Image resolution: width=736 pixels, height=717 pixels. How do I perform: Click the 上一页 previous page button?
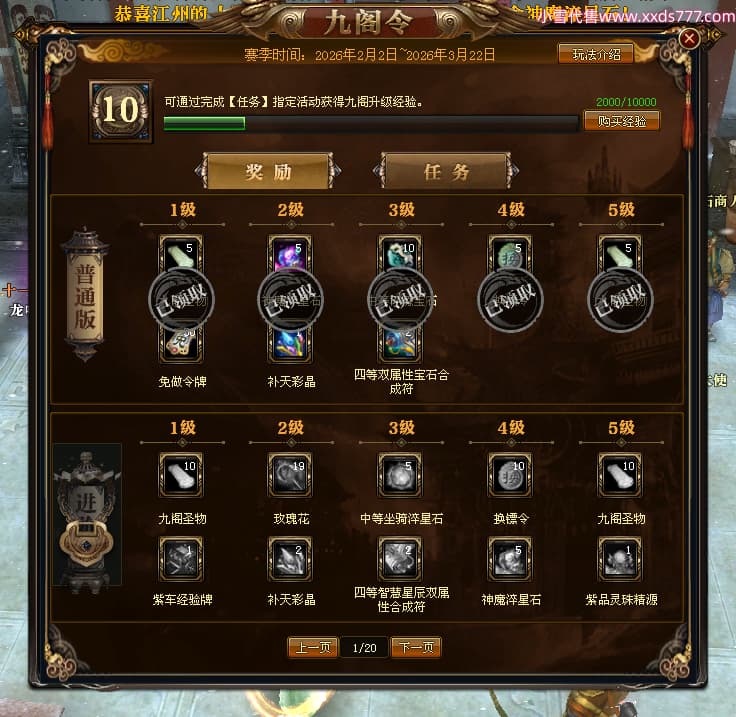tap(313, 648)
